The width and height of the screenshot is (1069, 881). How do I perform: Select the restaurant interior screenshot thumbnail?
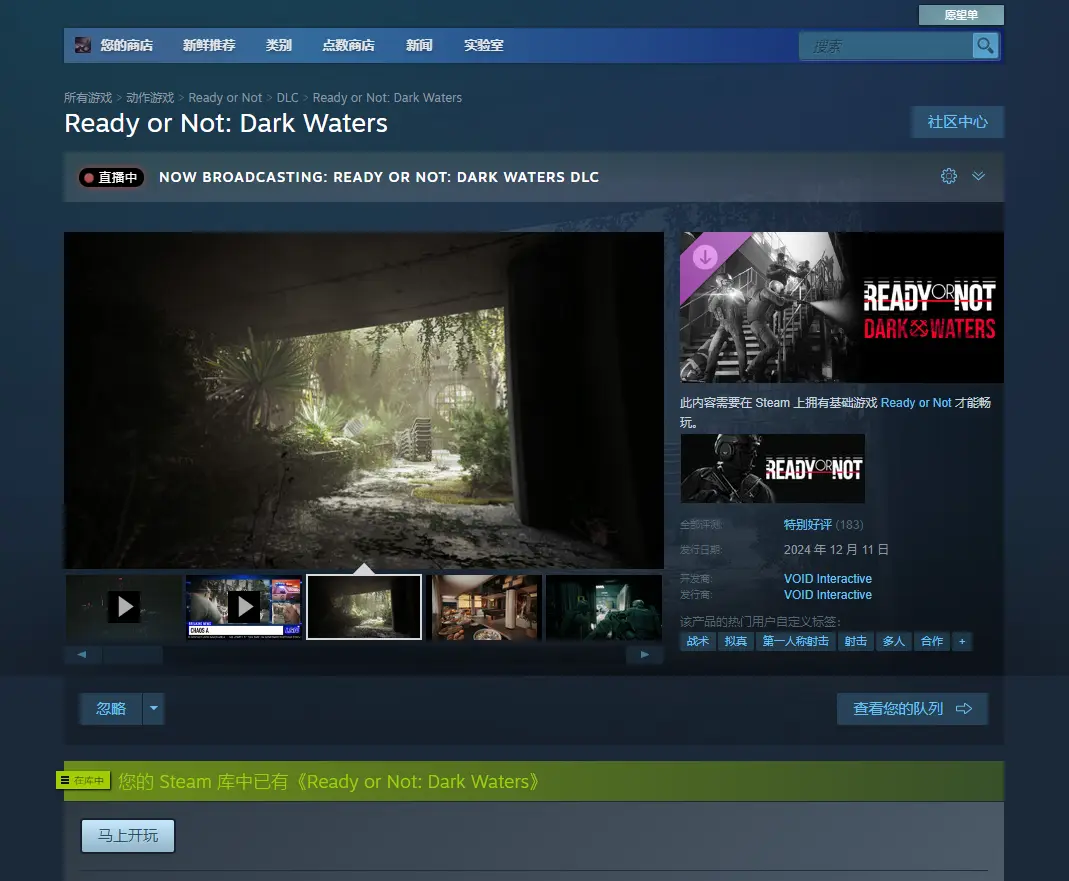pyautogui.click(x=484, y=607)
